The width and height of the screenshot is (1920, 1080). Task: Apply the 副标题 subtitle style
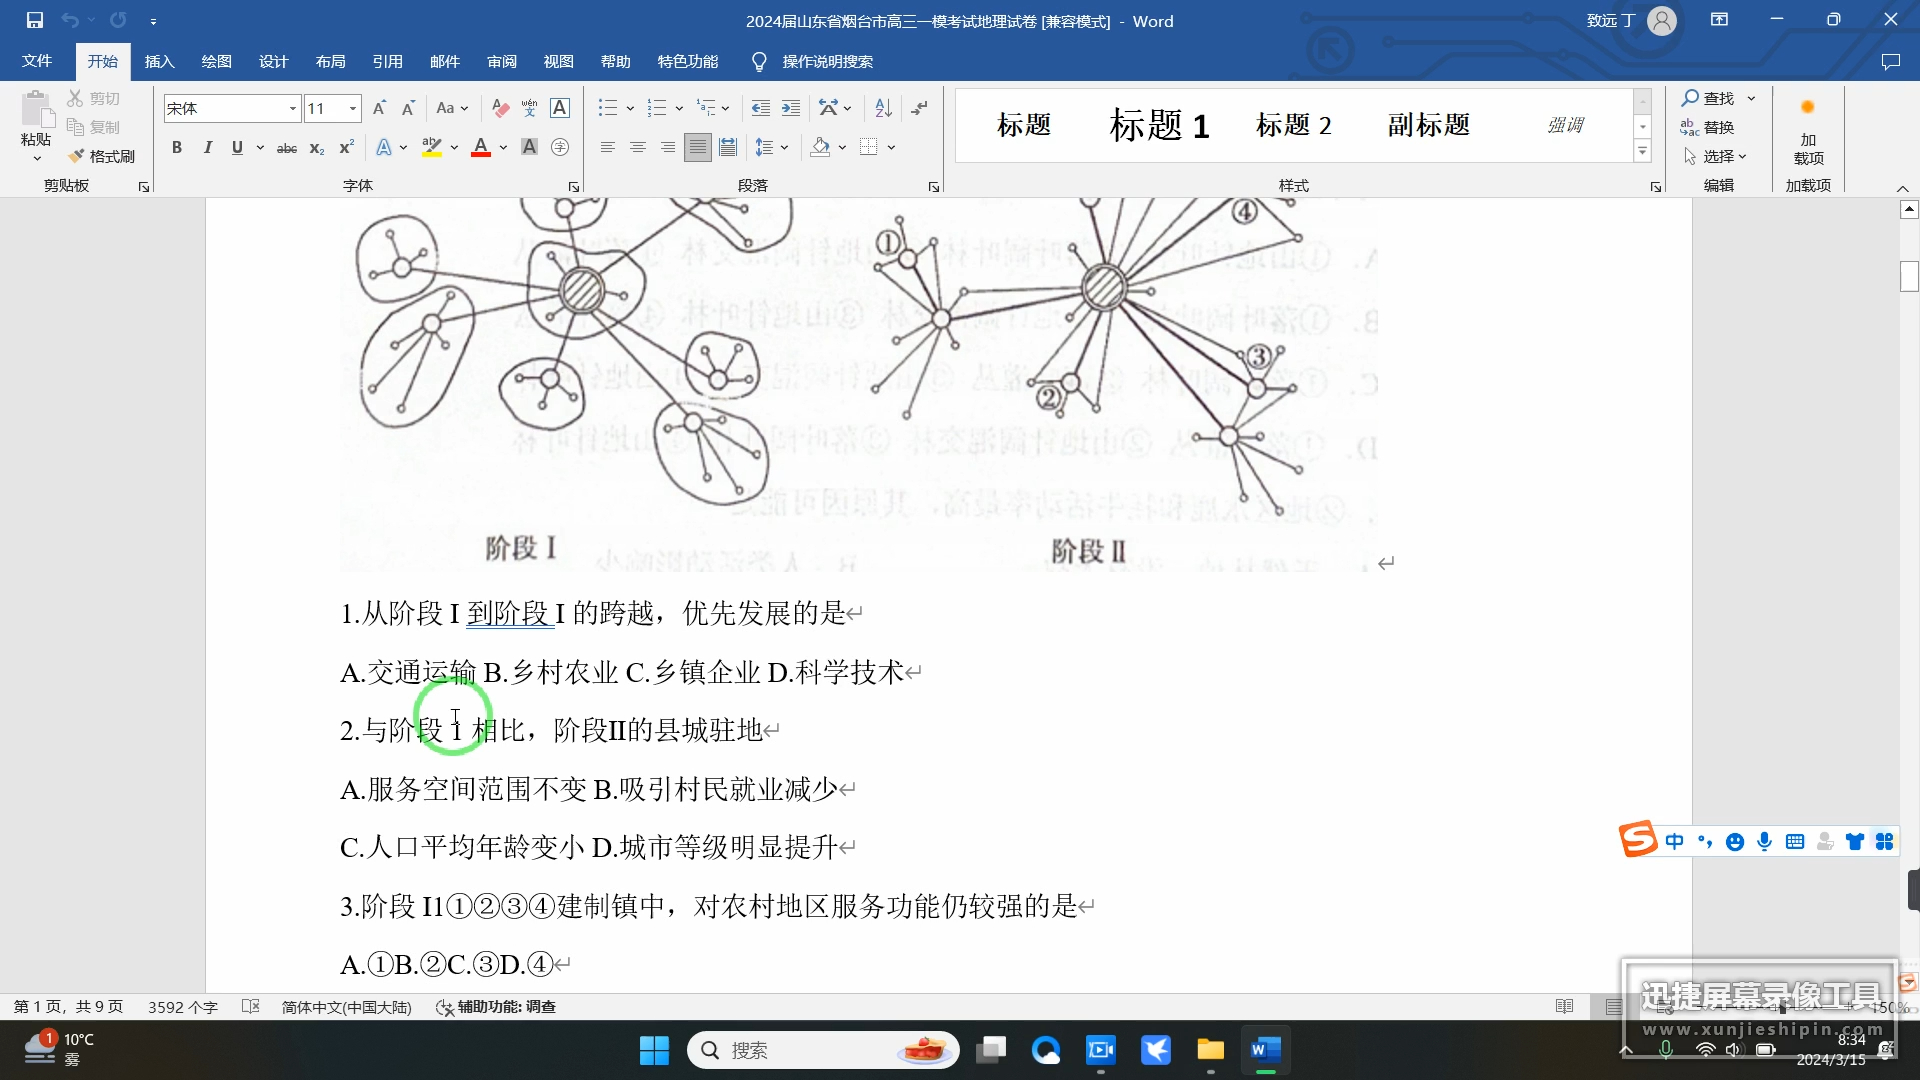(x=1428, y=125)
